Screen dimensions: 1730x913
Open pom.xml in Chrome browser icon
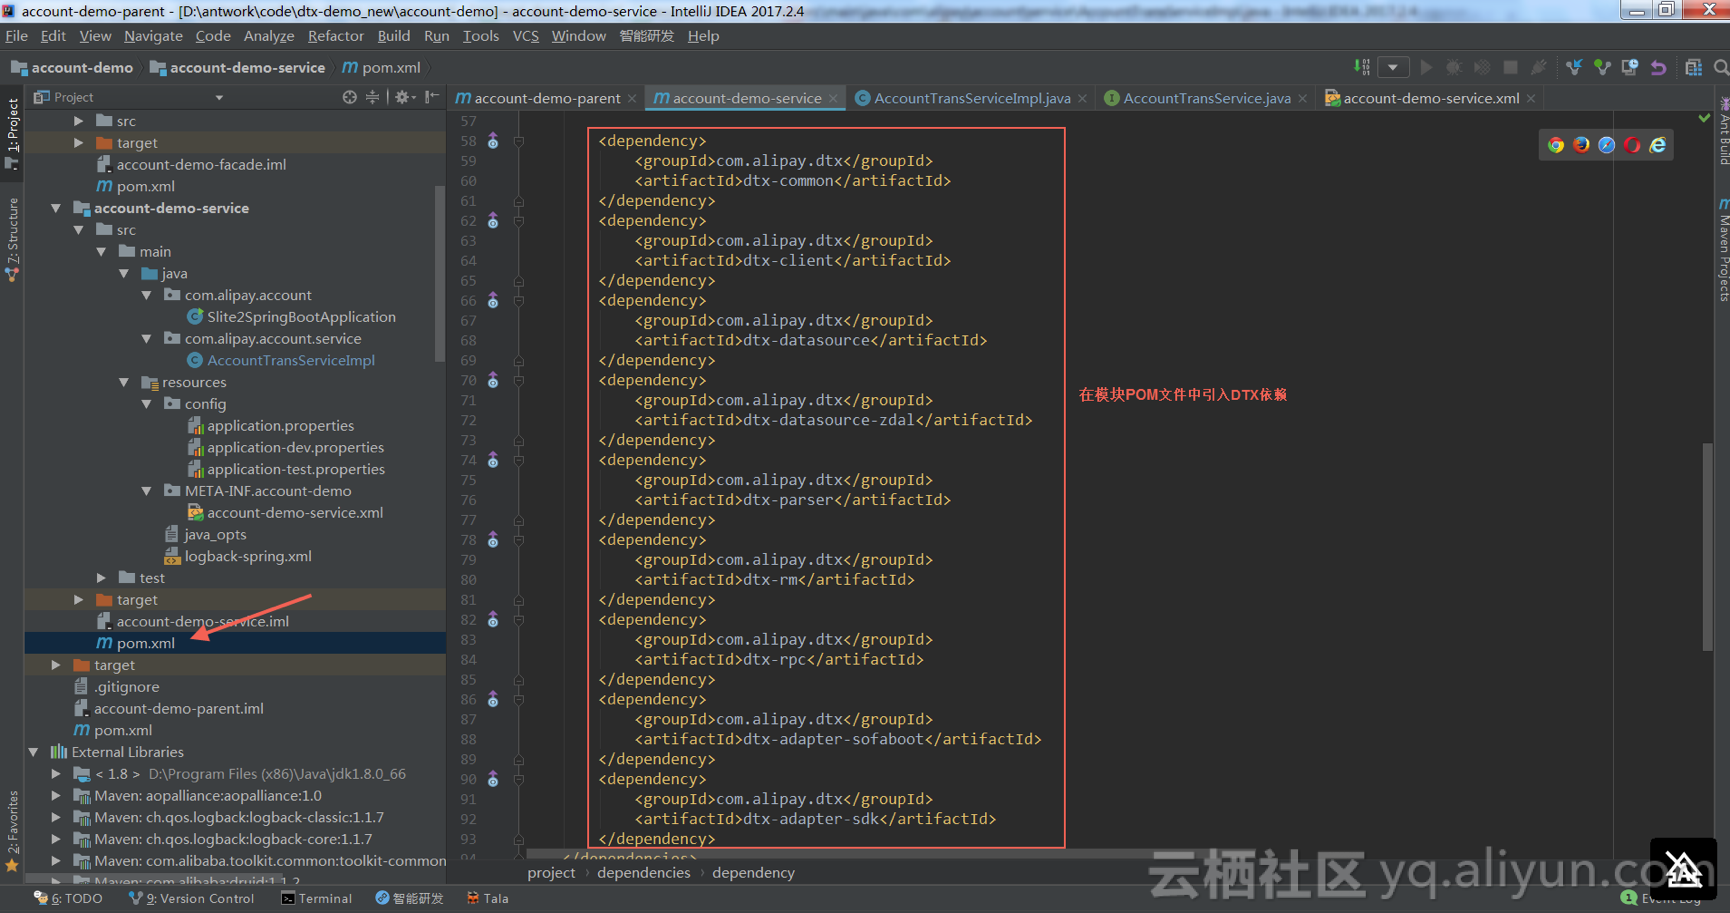[x=1556, y=145]
